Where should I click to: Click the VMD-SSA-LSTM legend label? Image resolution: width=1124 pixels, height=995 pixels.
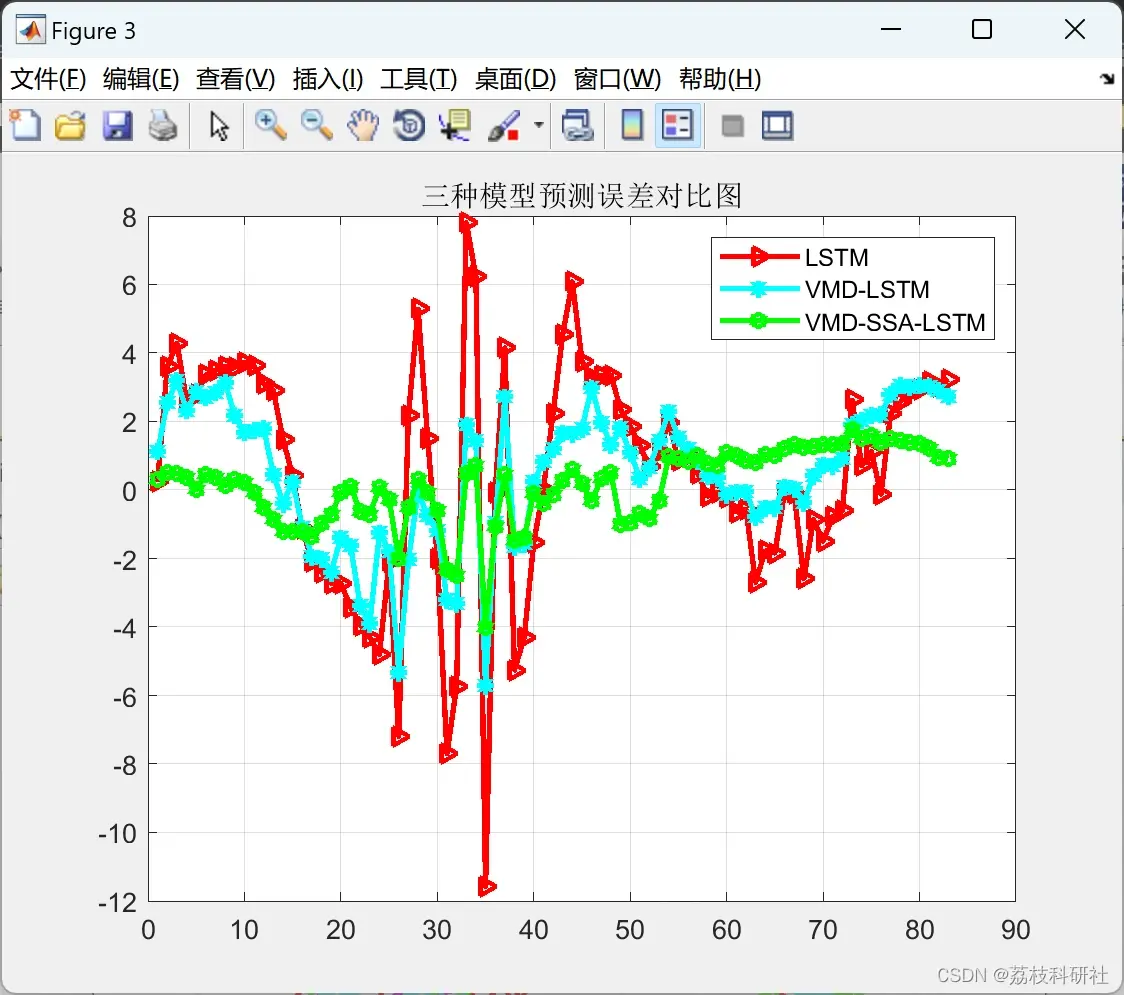tap(895, 323)
